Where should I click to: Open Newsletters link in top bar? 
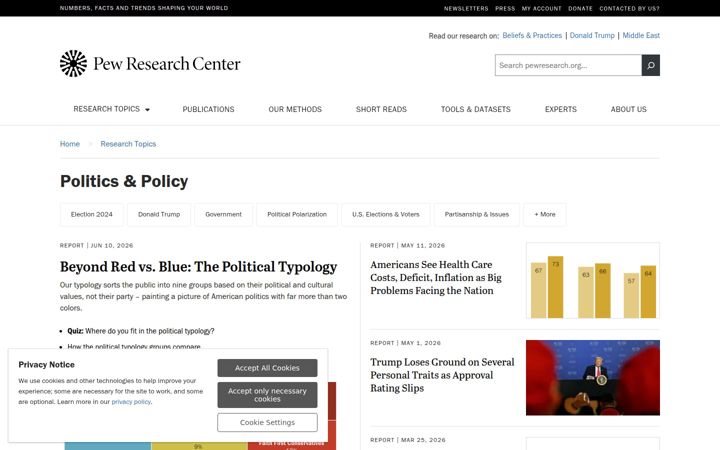(x=466, y=8)
